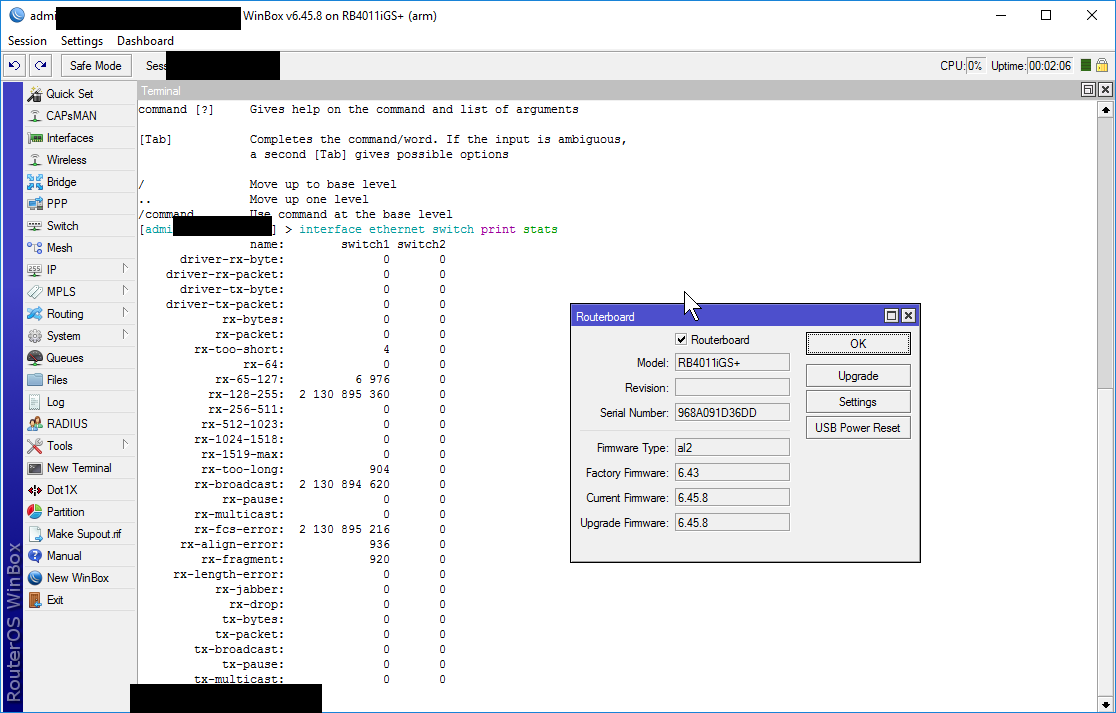Viewport: 1116px width, 713px height.
Task: Click the WinBox title bar logo
Action: [16, 15]
